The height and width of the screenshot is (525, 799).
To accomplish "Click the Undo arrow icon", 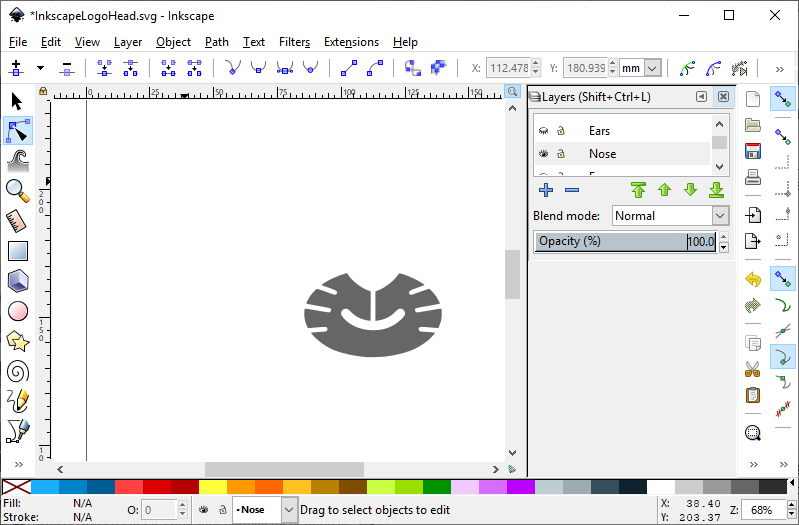I will [753, 279].
